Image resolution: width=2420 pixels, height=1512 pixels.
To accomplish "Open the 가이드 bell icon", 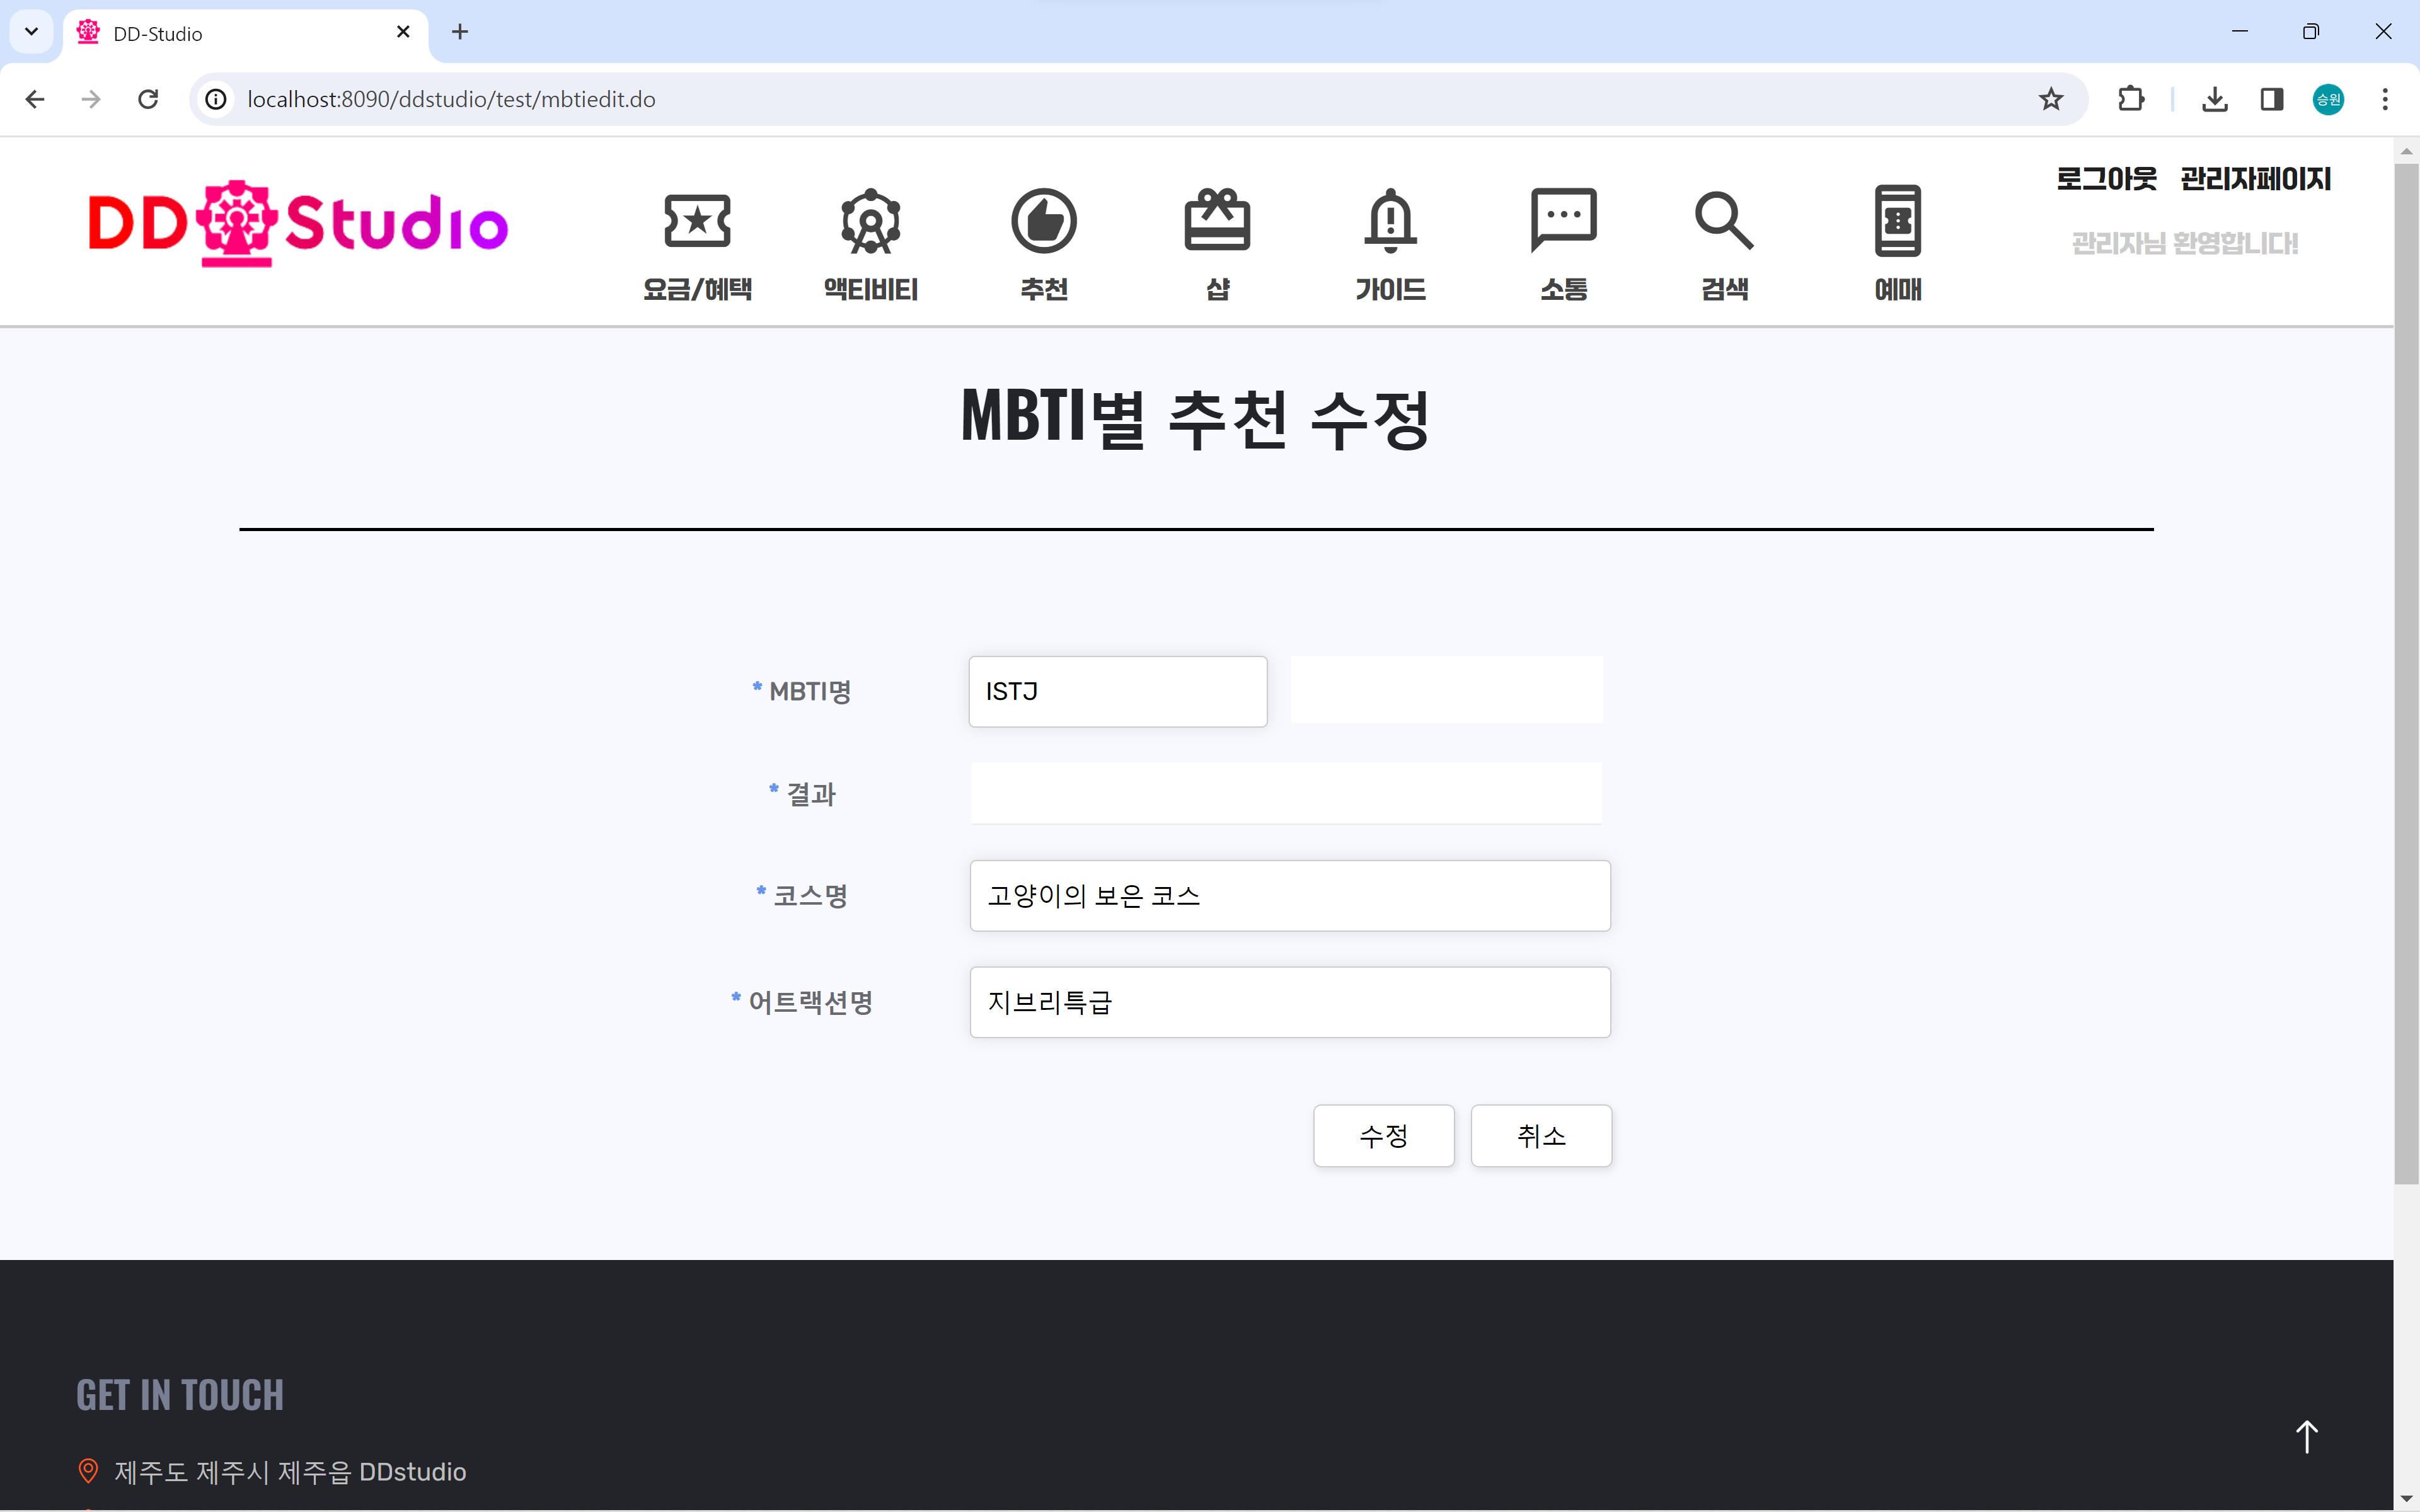I will [x=1390, y=220].
